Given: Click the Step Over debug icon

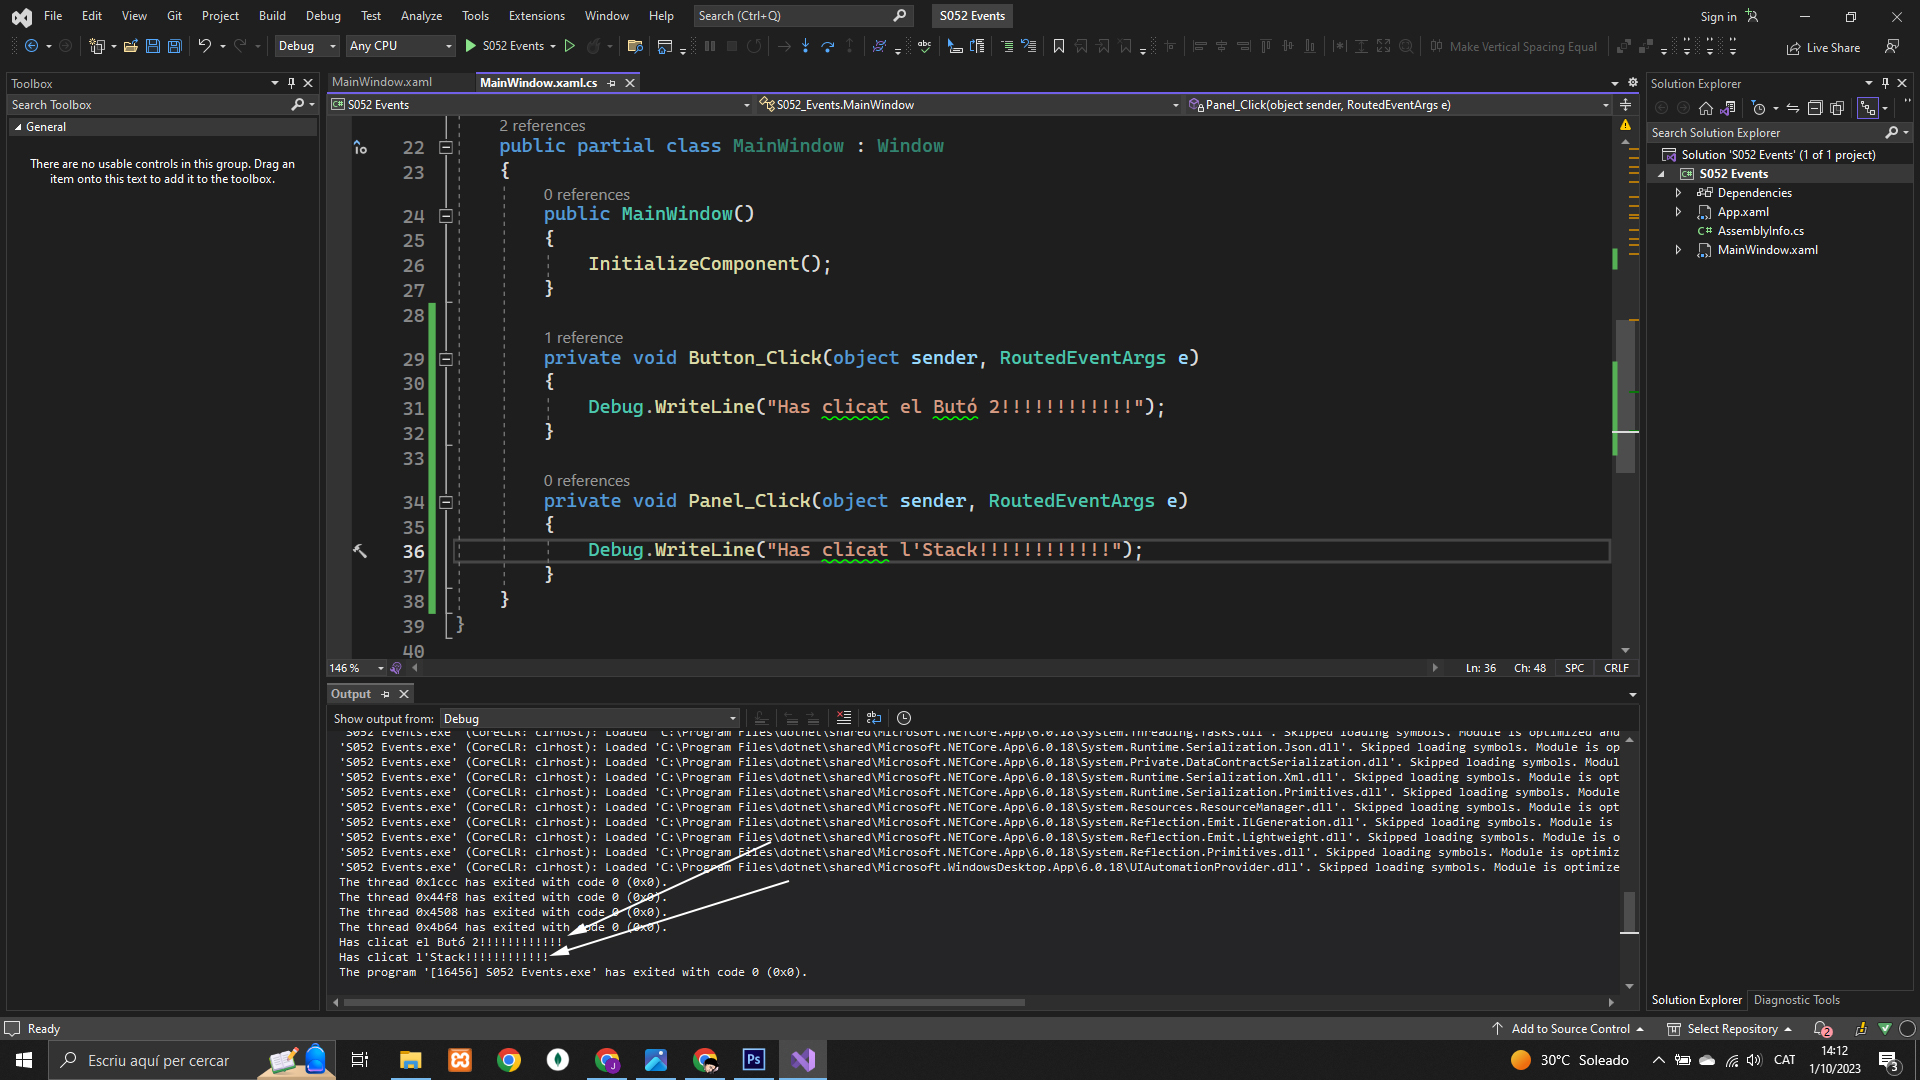Looking at the screenshot, I should point(827,46).
